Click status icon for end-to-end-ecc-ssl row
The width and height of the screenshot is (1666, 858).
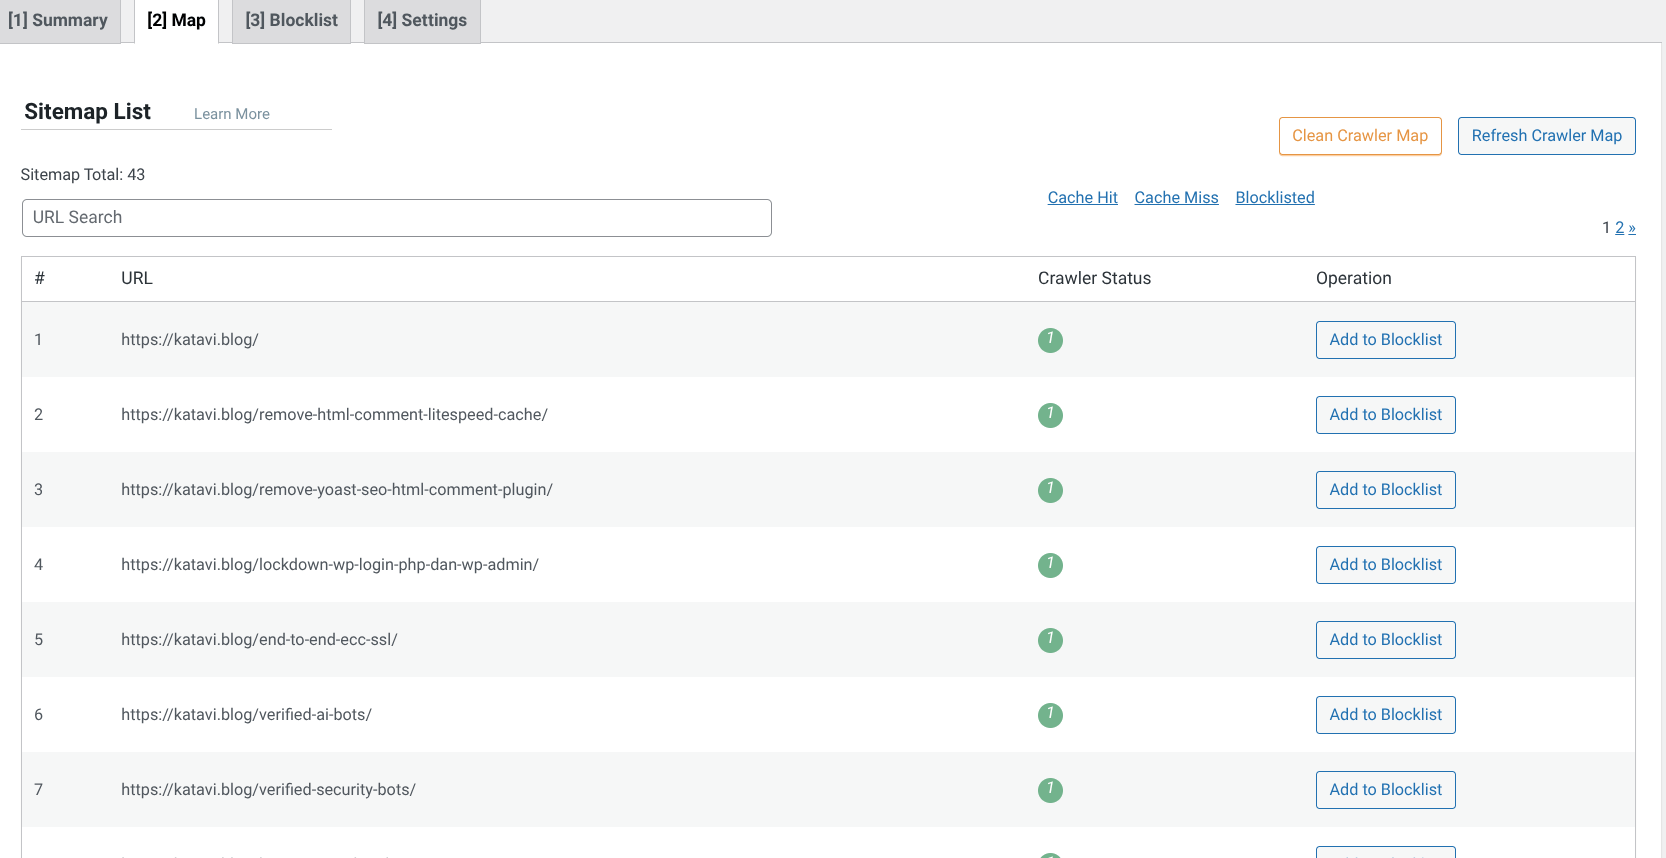(x=1050, y=640)
